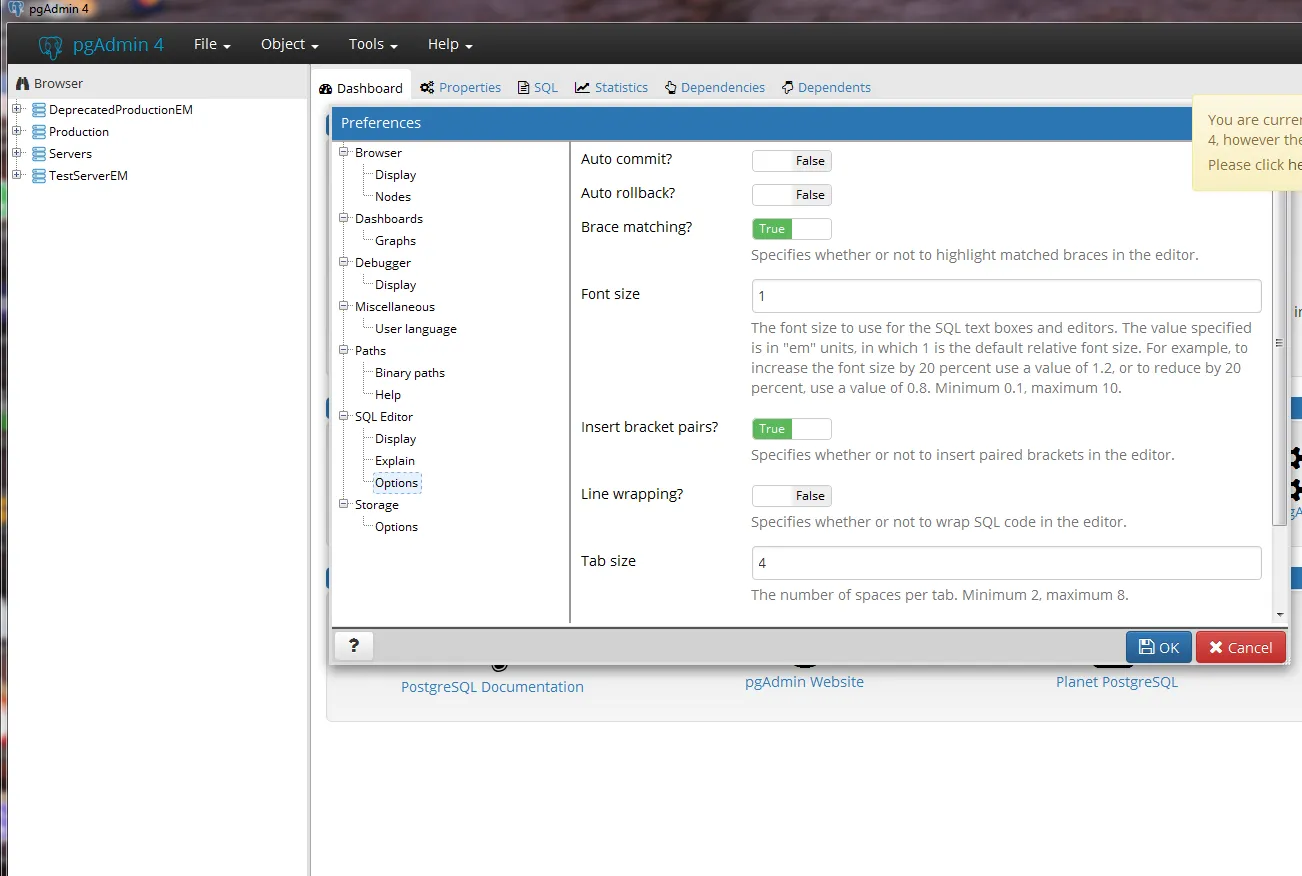Collapse the Paths preferences category

344,351
